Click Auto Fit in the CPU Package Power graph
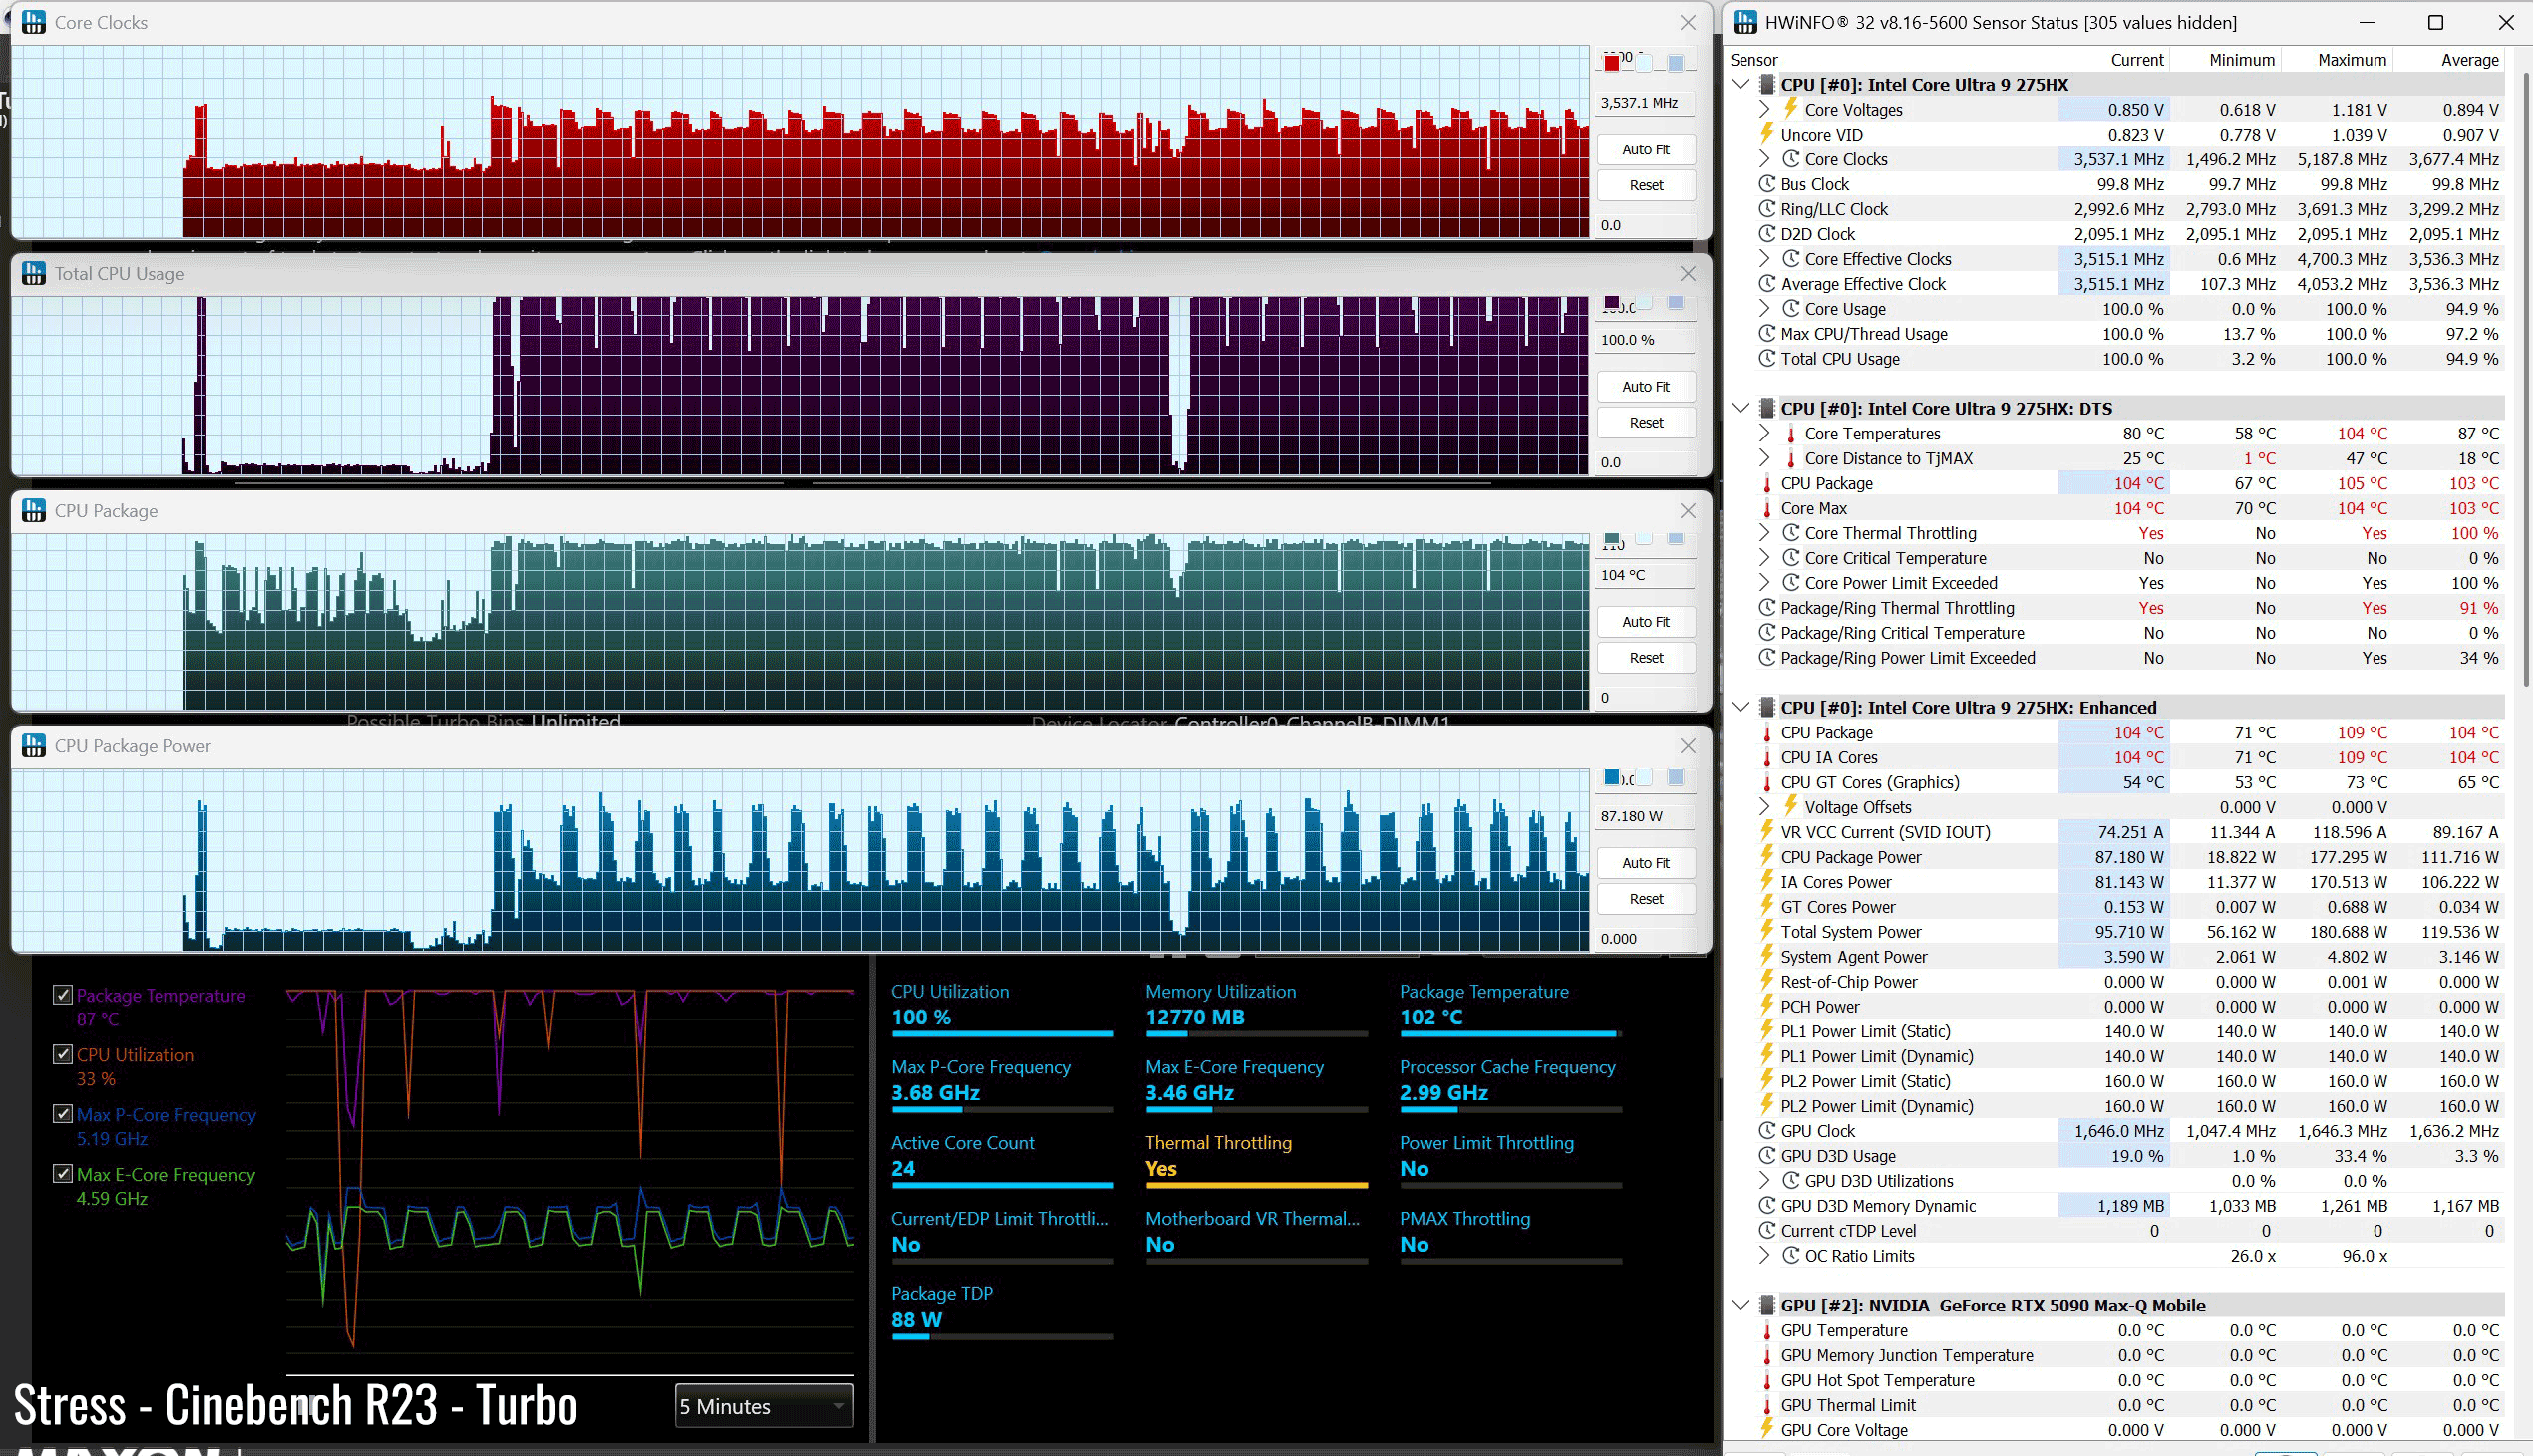Screen dimensions: 2533x1456 point(1646,862)
